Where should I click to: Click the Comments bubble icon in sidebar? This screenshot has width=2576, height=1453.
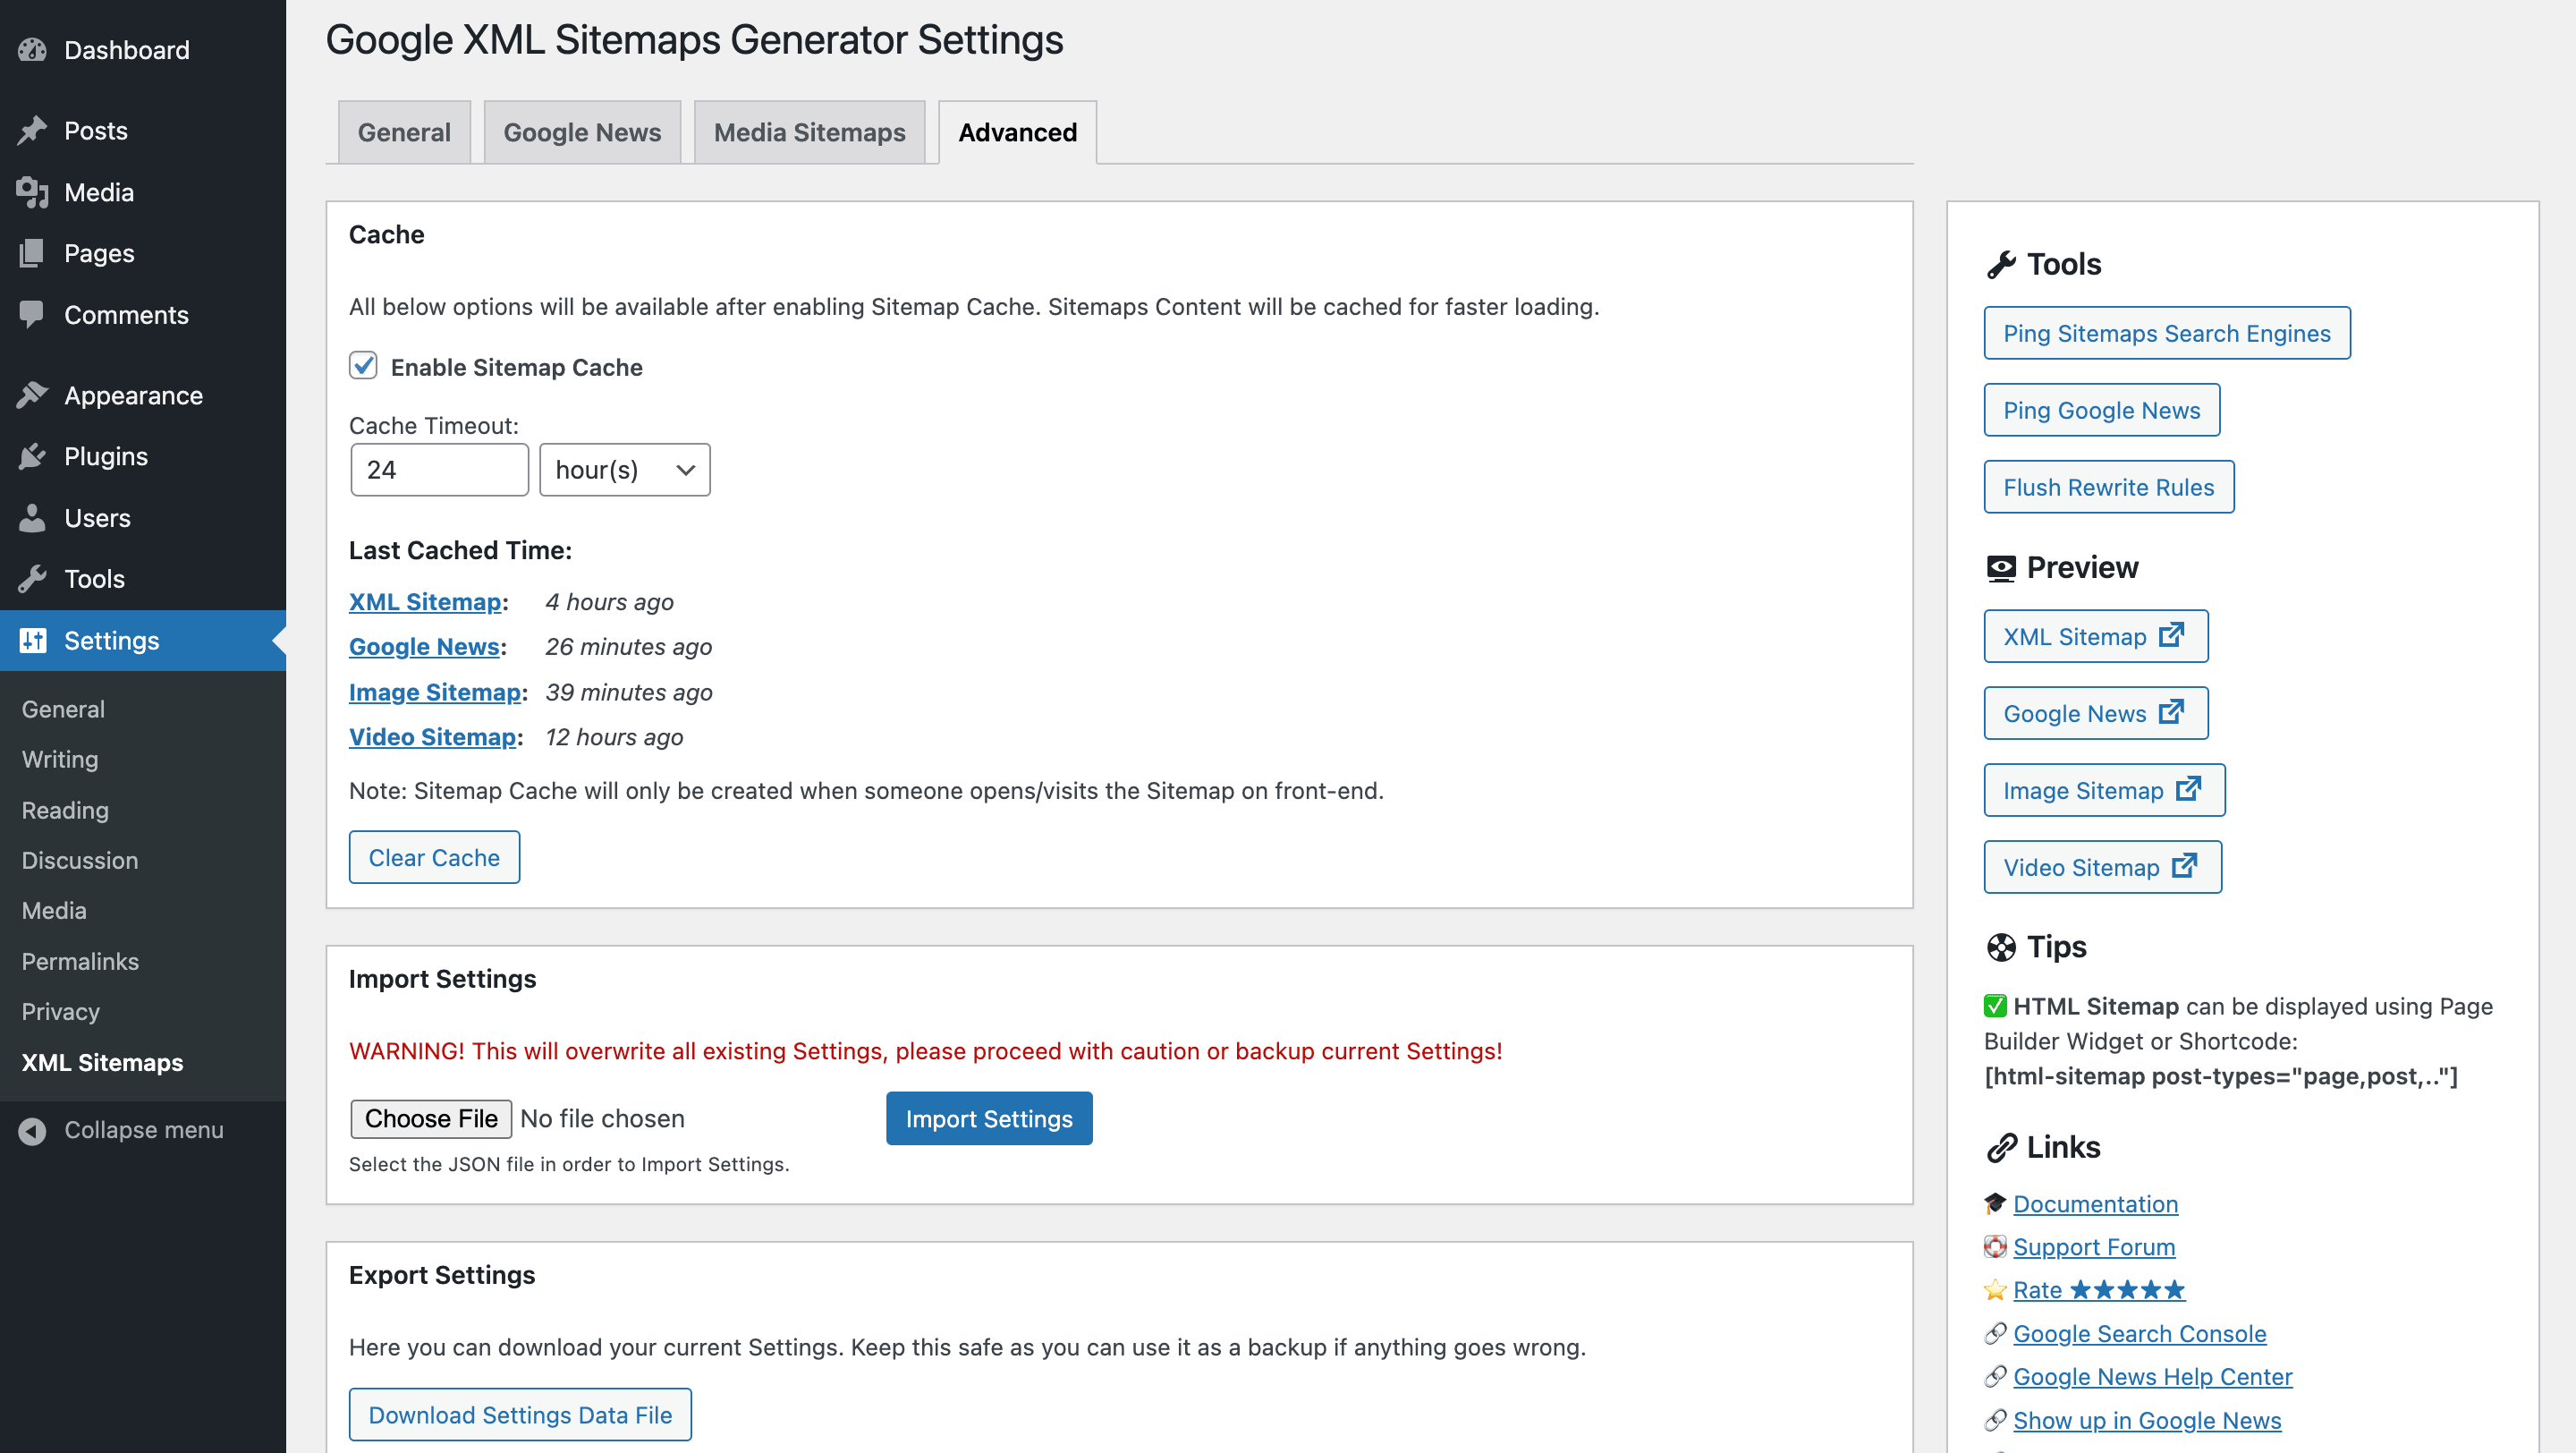pos(32,313)
